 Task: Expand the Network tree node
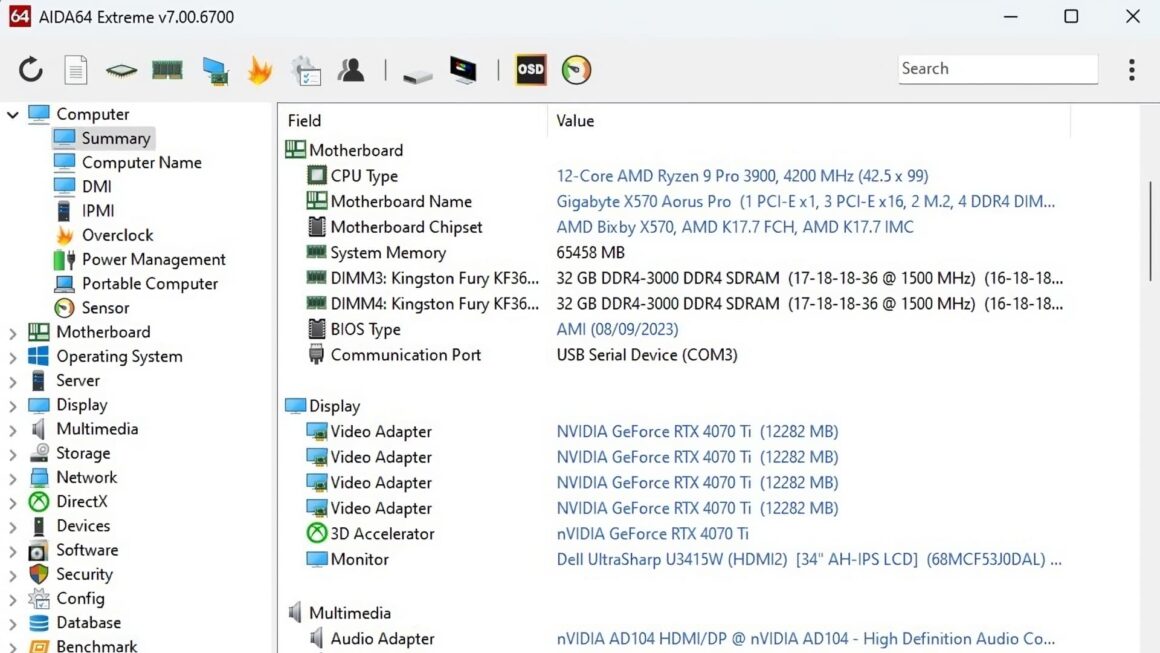click(x=13, y=478)
